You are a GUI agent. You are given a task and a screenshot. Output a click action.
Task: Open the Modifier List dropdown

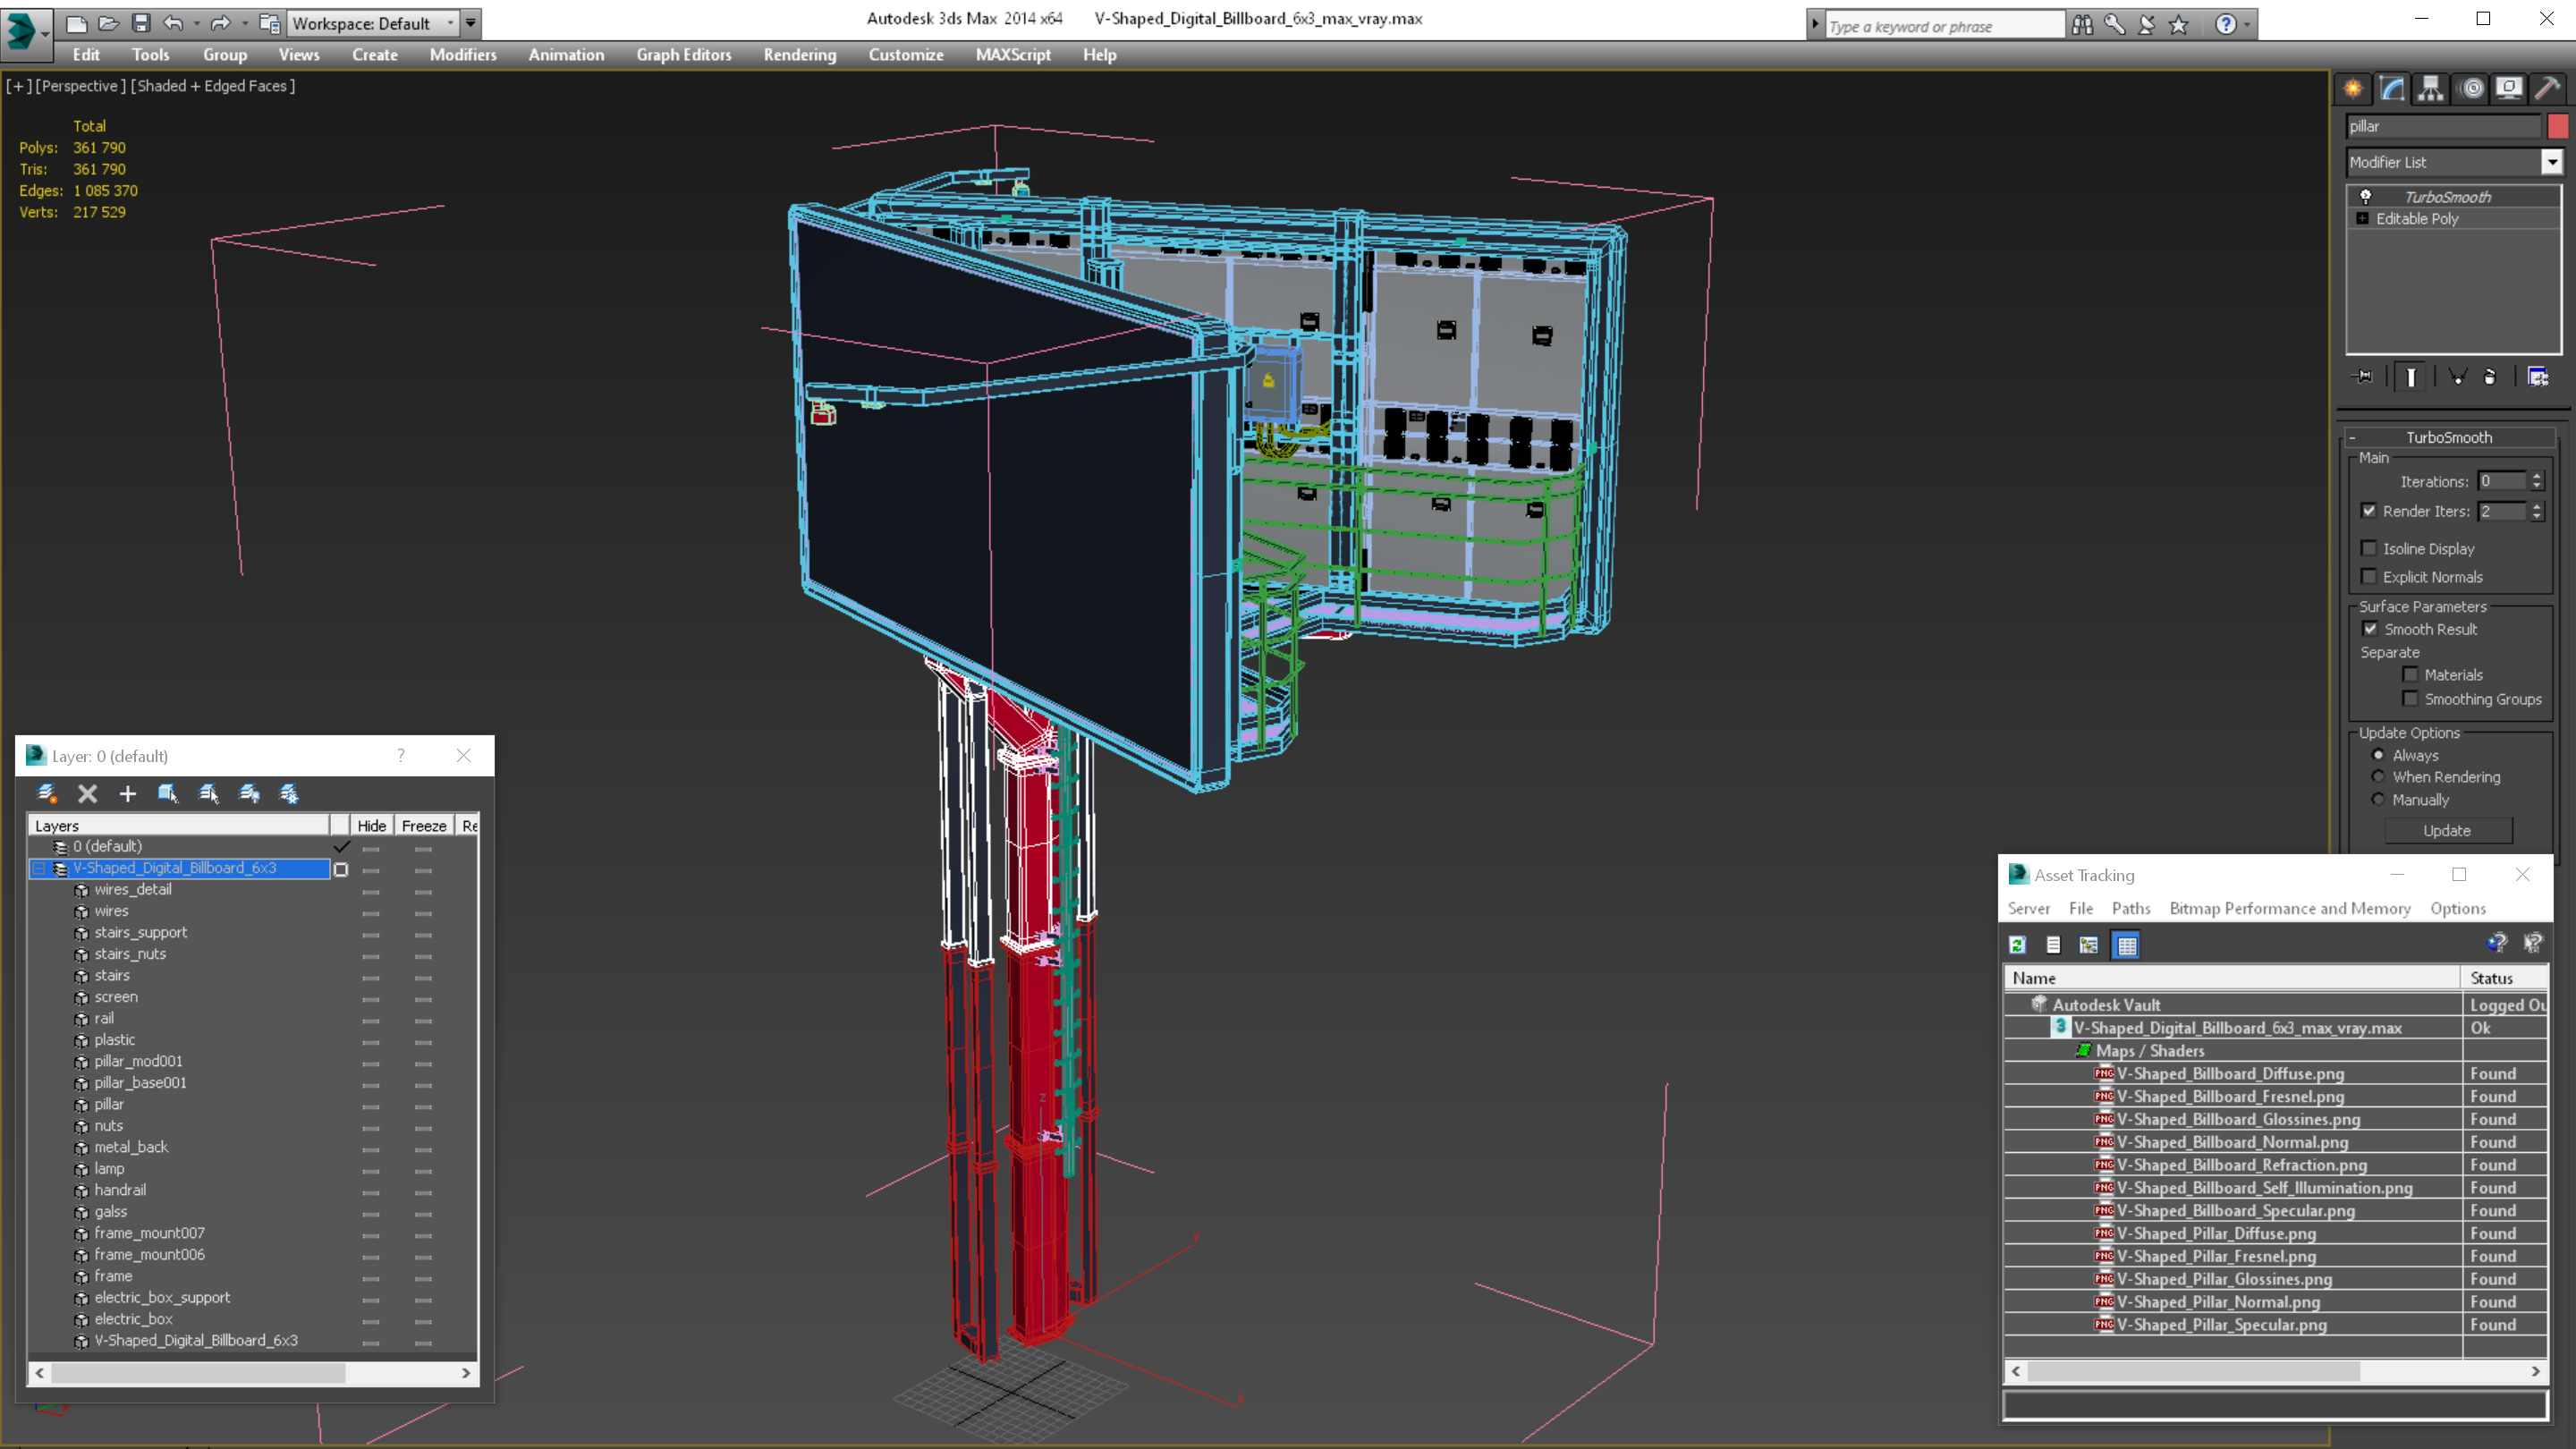coord(2552,162)
